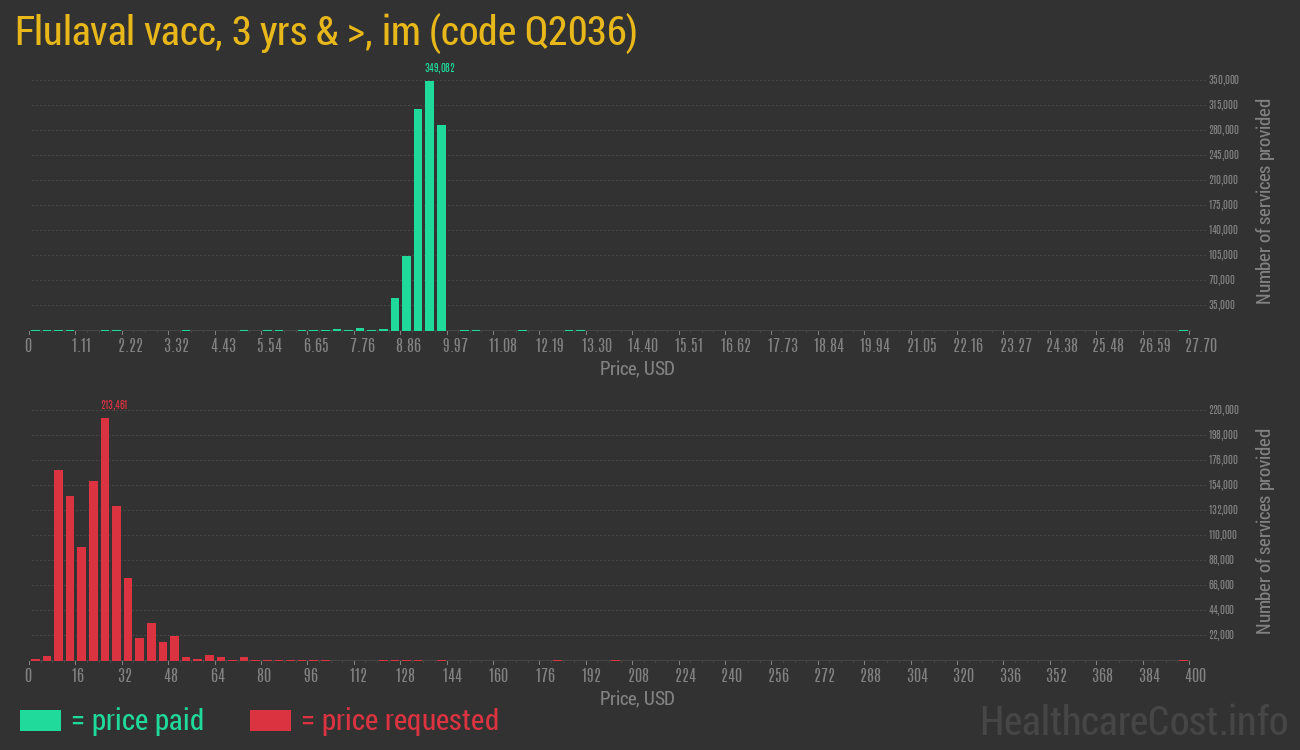This screenshot has width=1300, height=750.
Task: Select the "= price paid" legend text
Action: [138, 720]
